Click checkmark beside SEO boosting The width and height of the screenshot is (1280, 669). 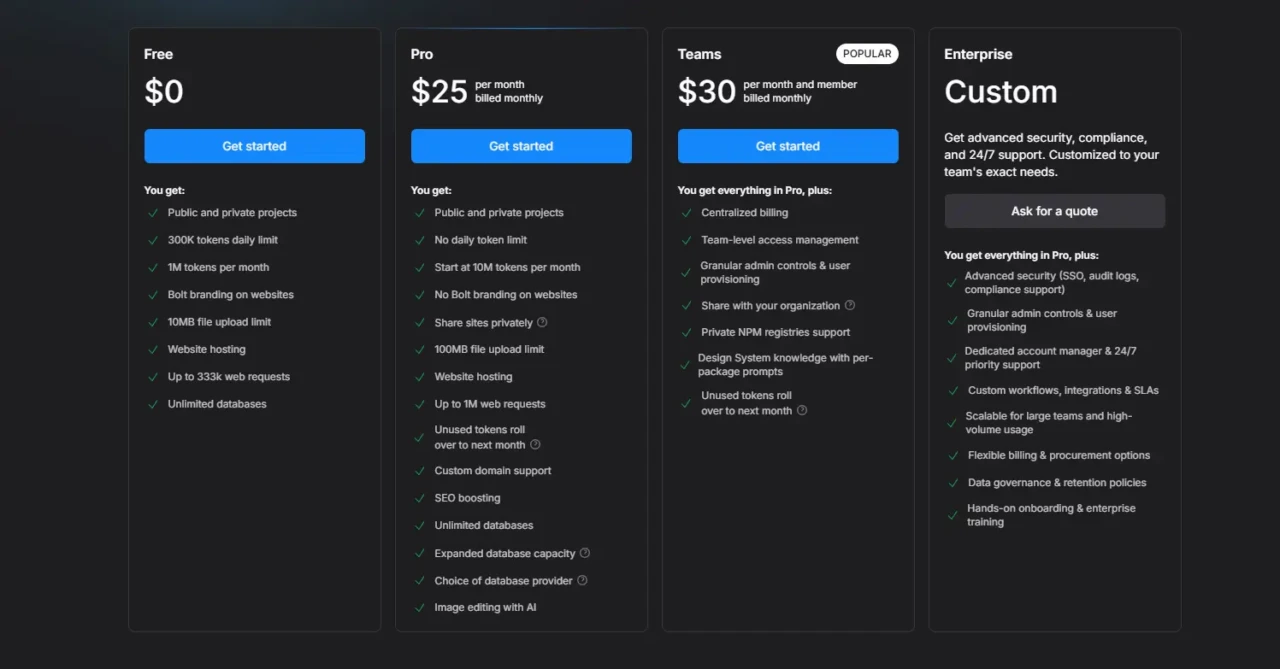(420, 498)
